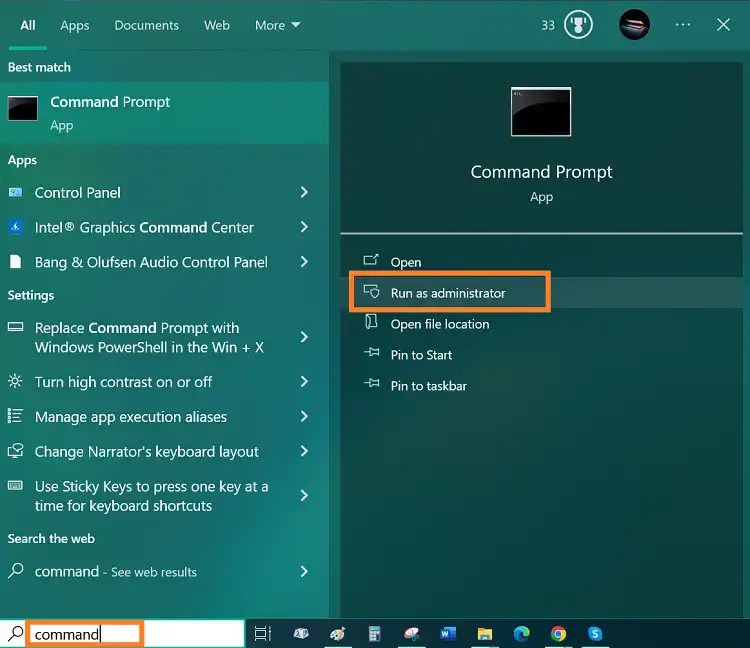
Task: Expand the Sticky Keys setting arrow
Action: click(304, 495)
